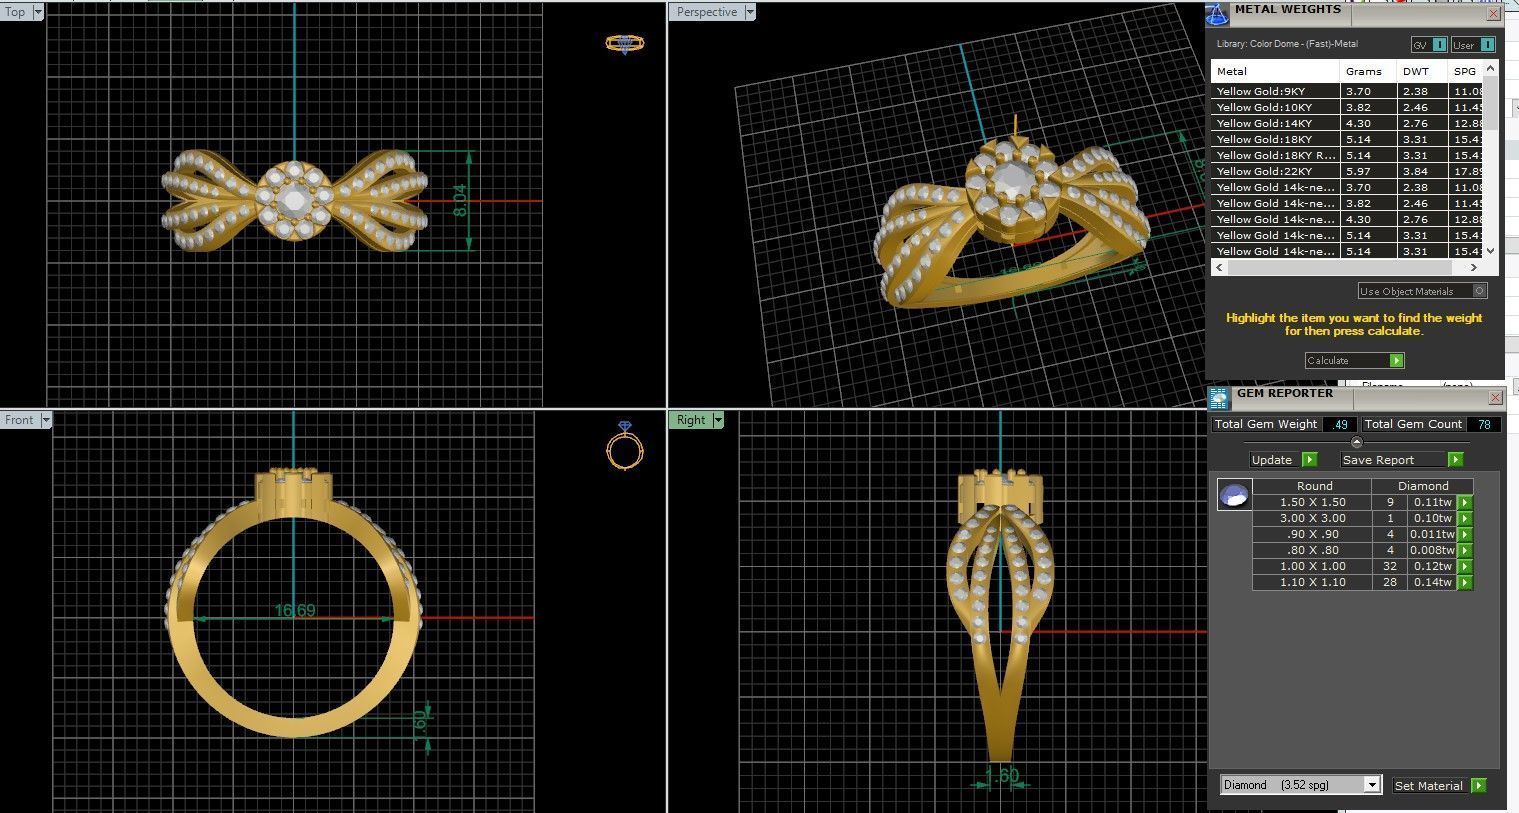Viewport: 1519px width, 813px height.
Task: Toggle the User switch in Metal Weights
Action: [1487, 45]
